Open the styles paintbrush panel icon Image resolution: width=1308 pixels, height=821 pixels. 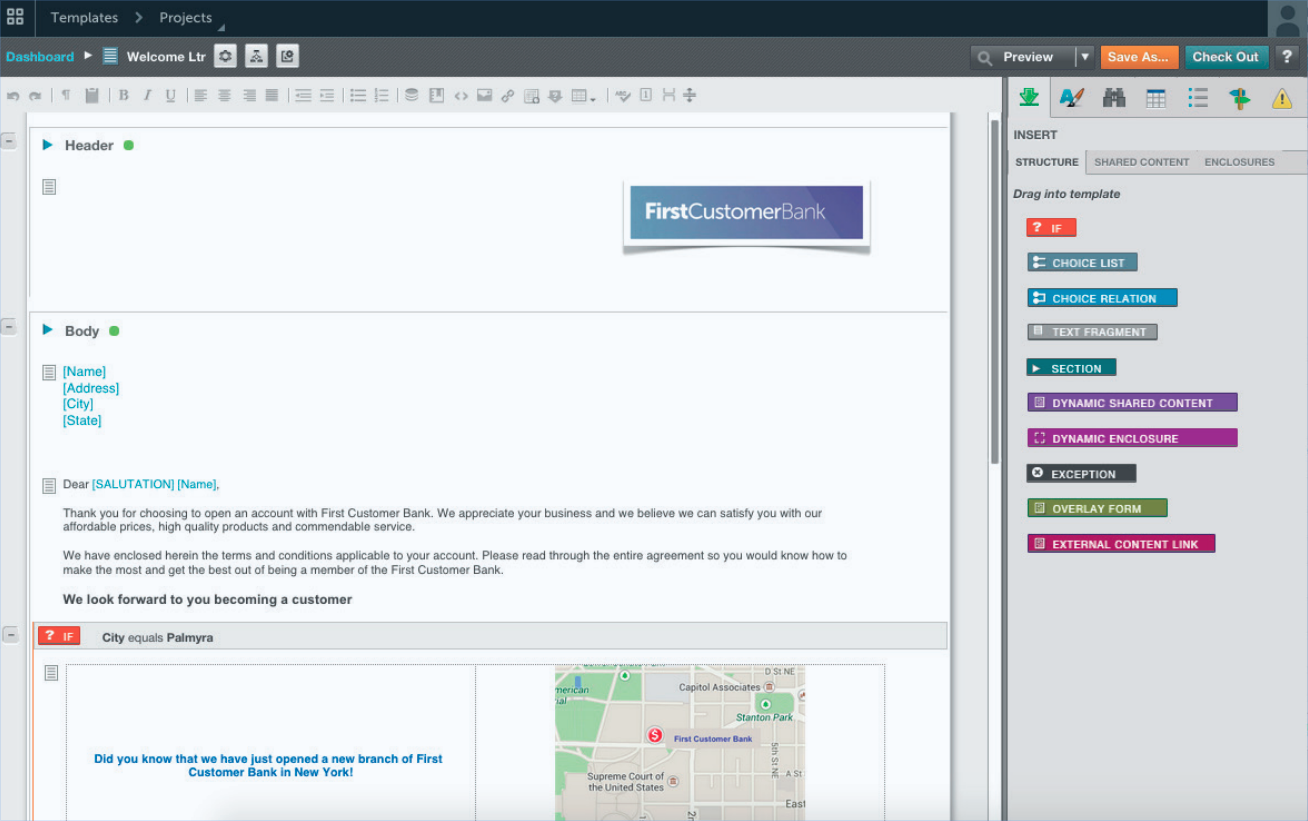(1071, 97)
